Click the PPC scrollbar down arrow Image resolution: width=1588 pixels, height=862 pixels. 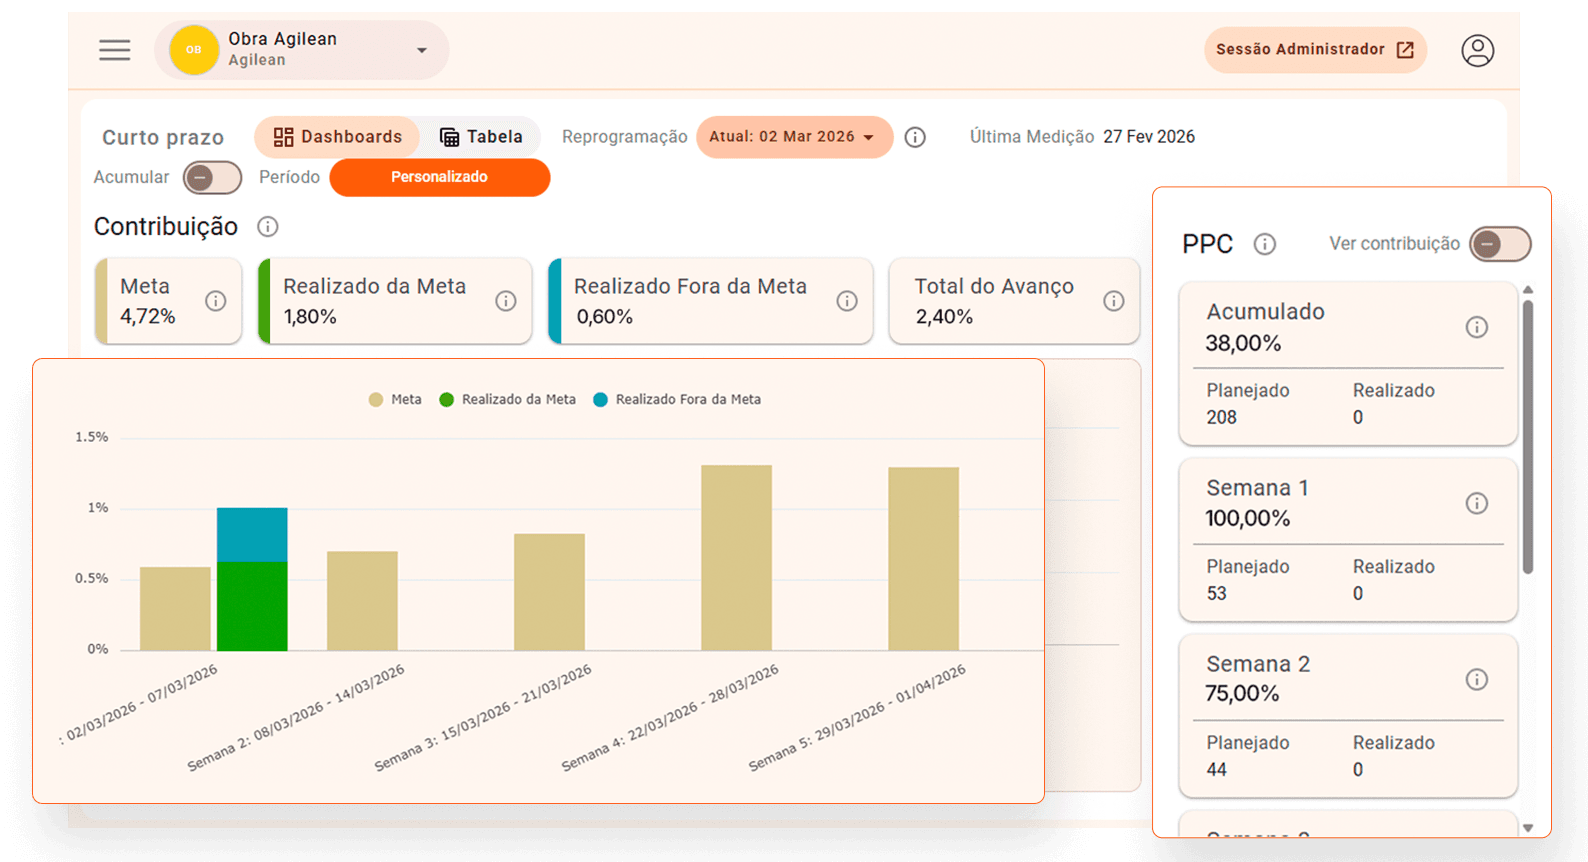pos(1528,828)
